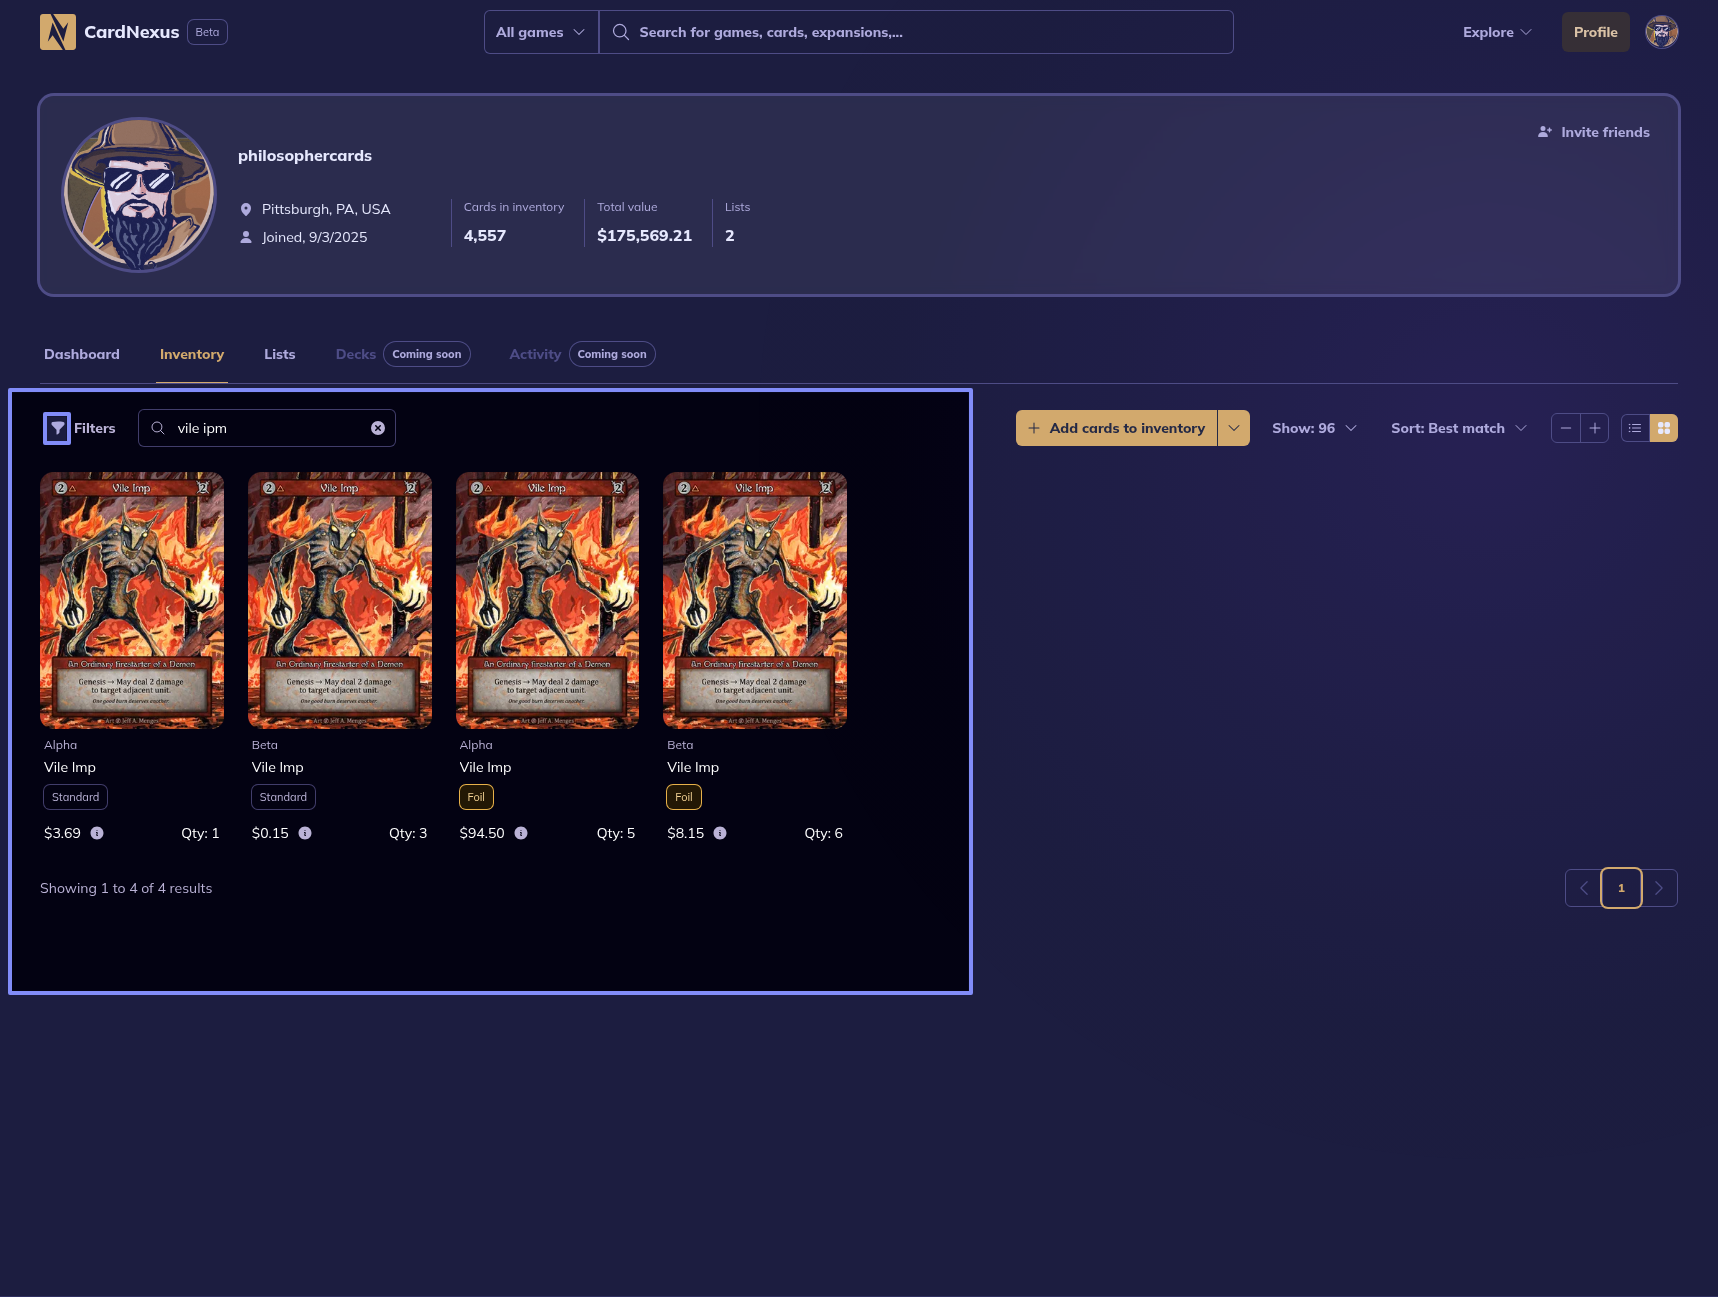Increase card size with plus button

tap(1595, 428)
